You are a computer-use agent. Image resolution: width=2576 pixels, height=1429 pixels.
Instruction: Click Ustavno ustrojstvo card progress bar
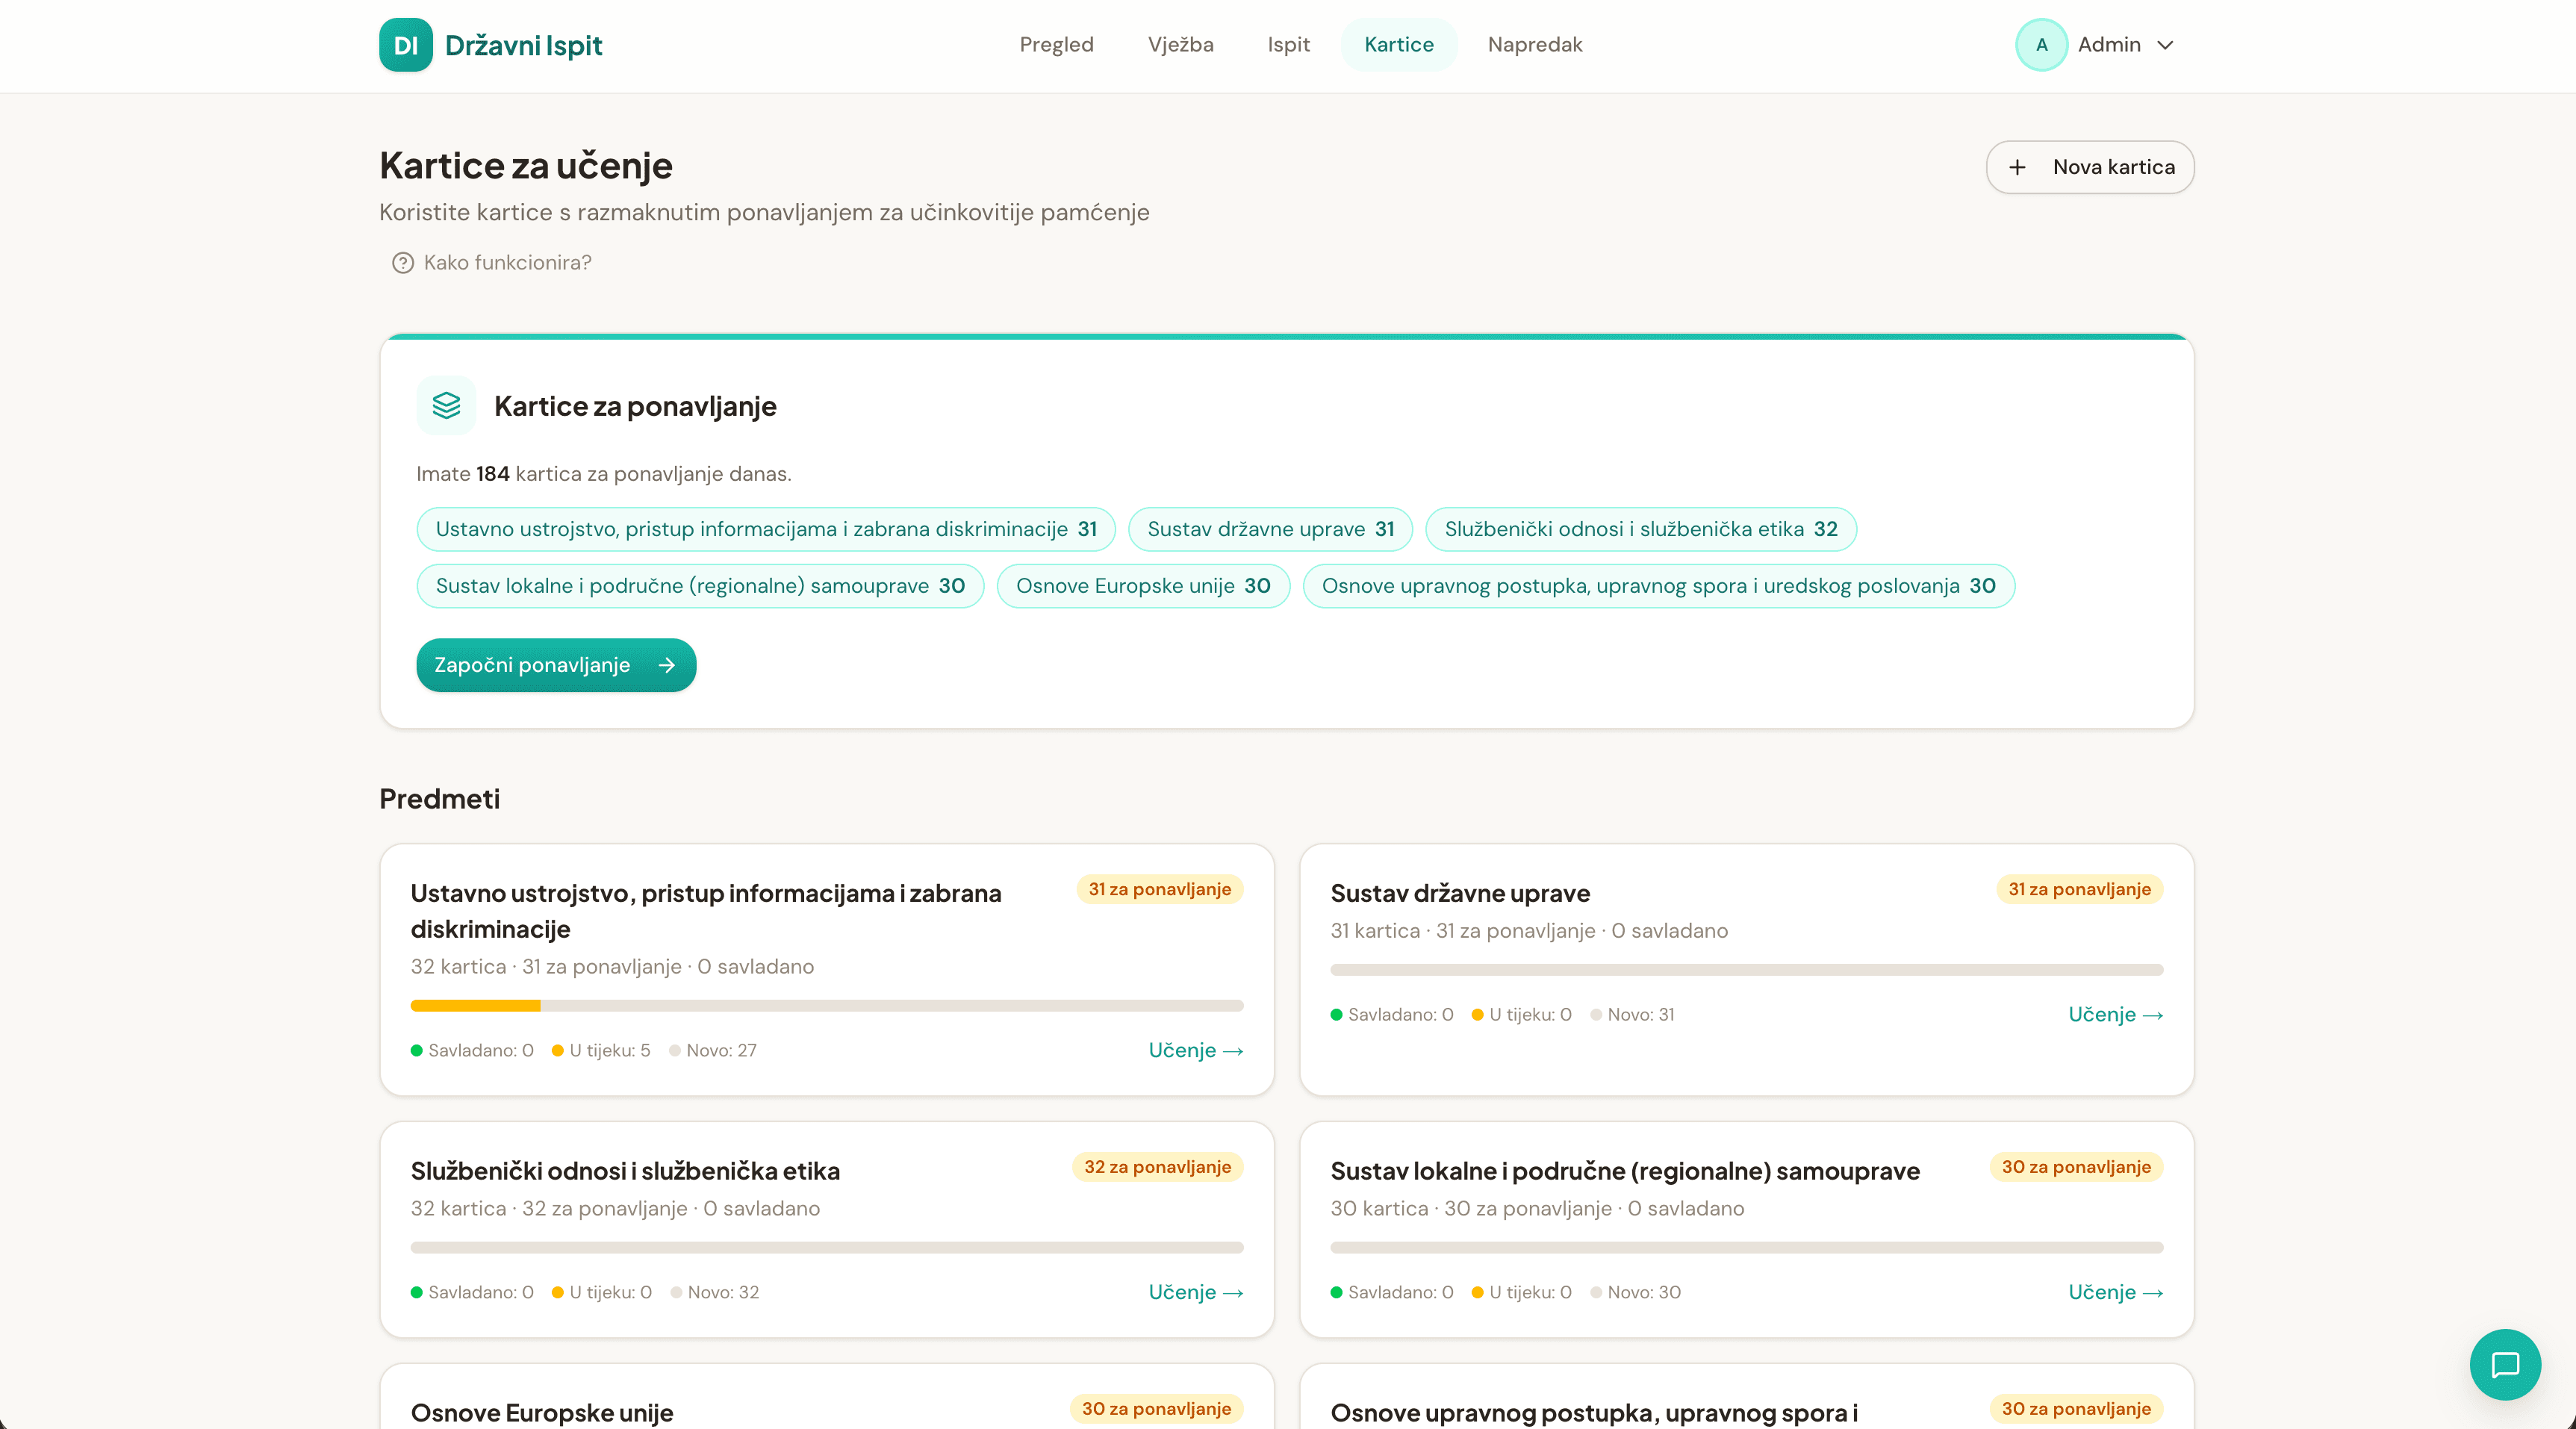pos(826,1005)
